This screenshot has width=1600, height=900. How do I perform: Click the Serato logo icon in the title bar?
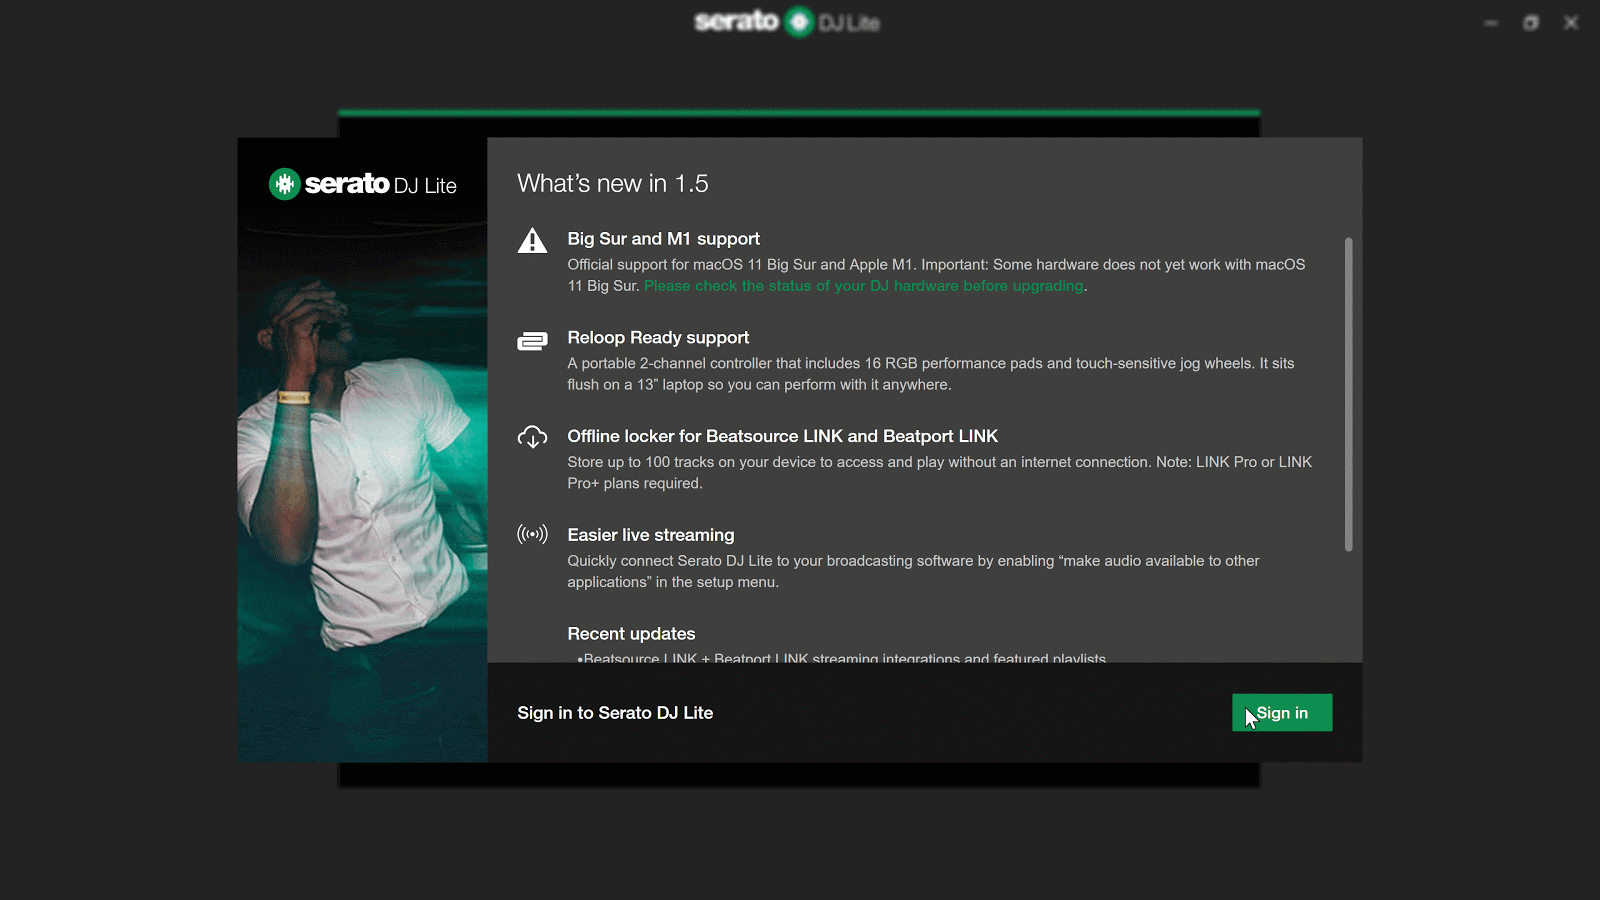pyautogui.click(x=799, y=22)
